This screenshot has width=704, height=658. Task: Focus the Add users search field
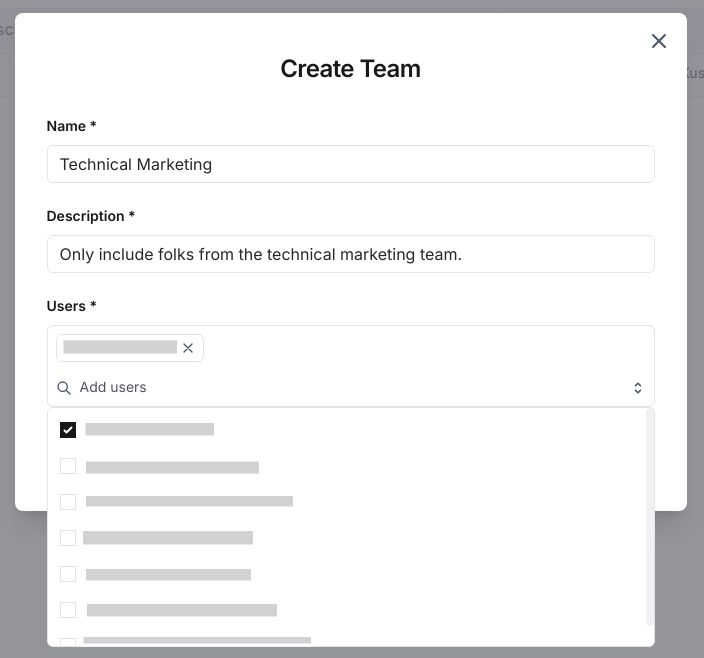click(350, 387)
